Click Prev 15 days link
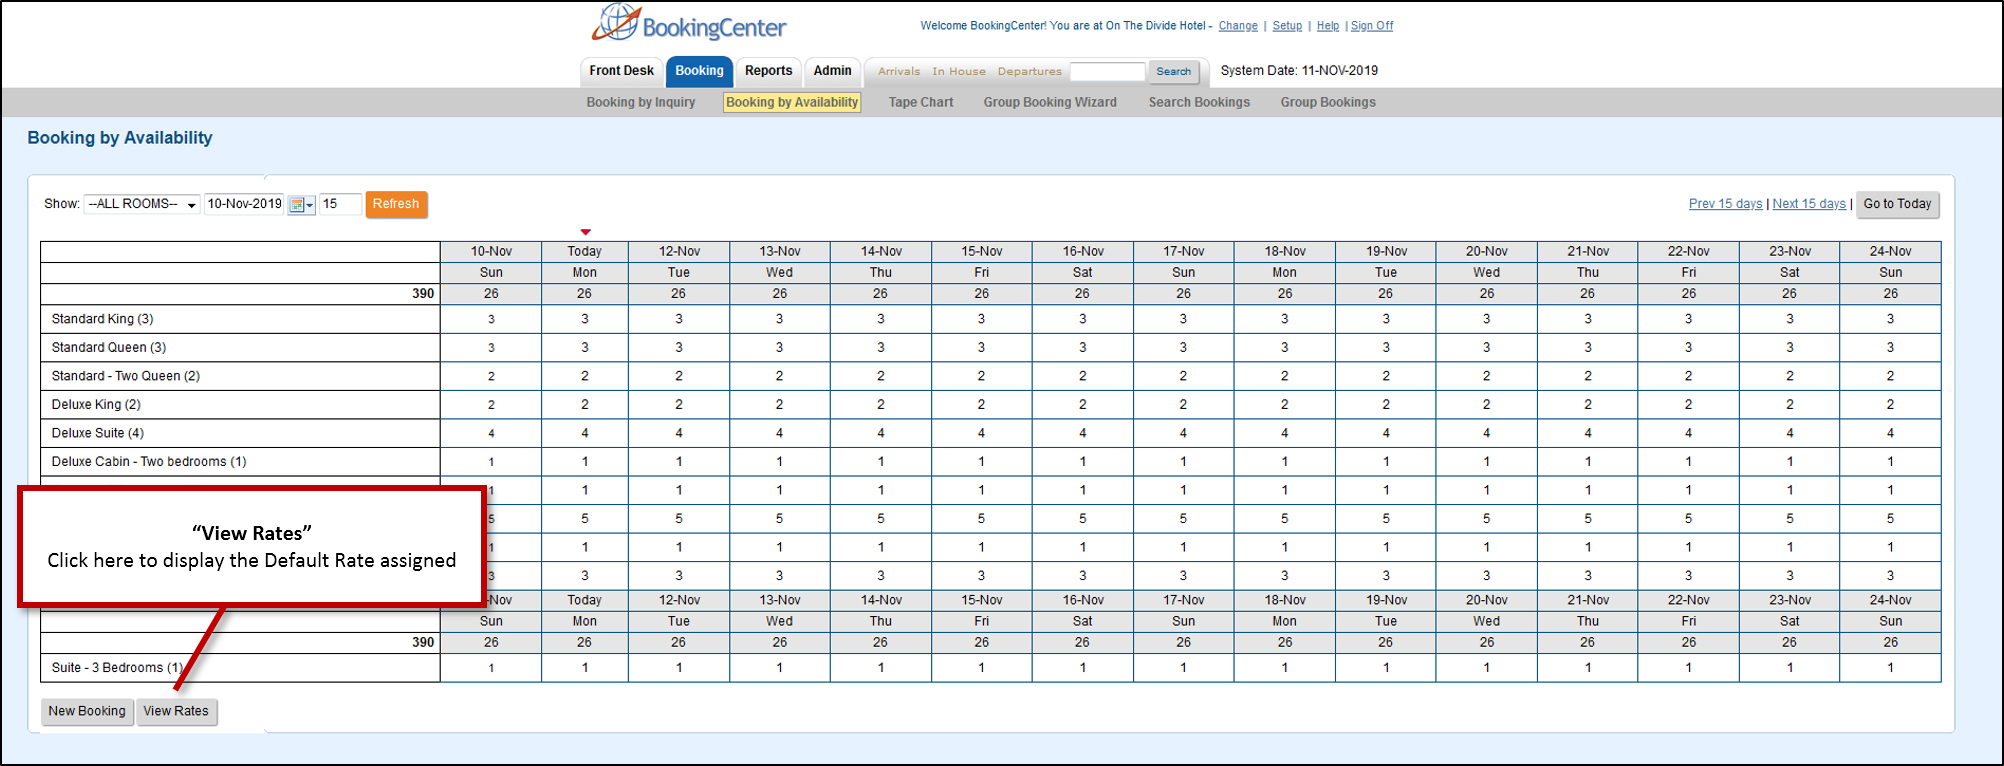 [x=1725, y=204]
